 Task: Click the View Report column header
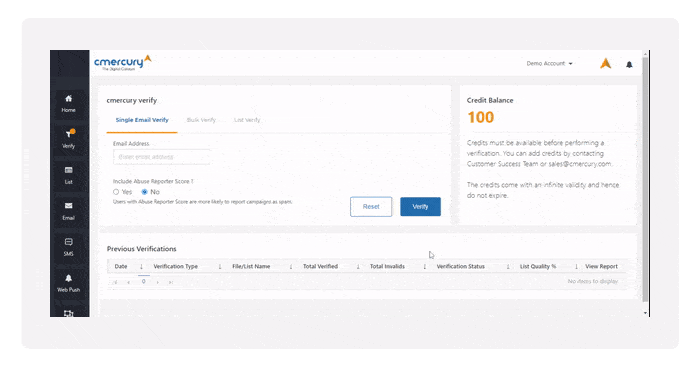[601, 267]
